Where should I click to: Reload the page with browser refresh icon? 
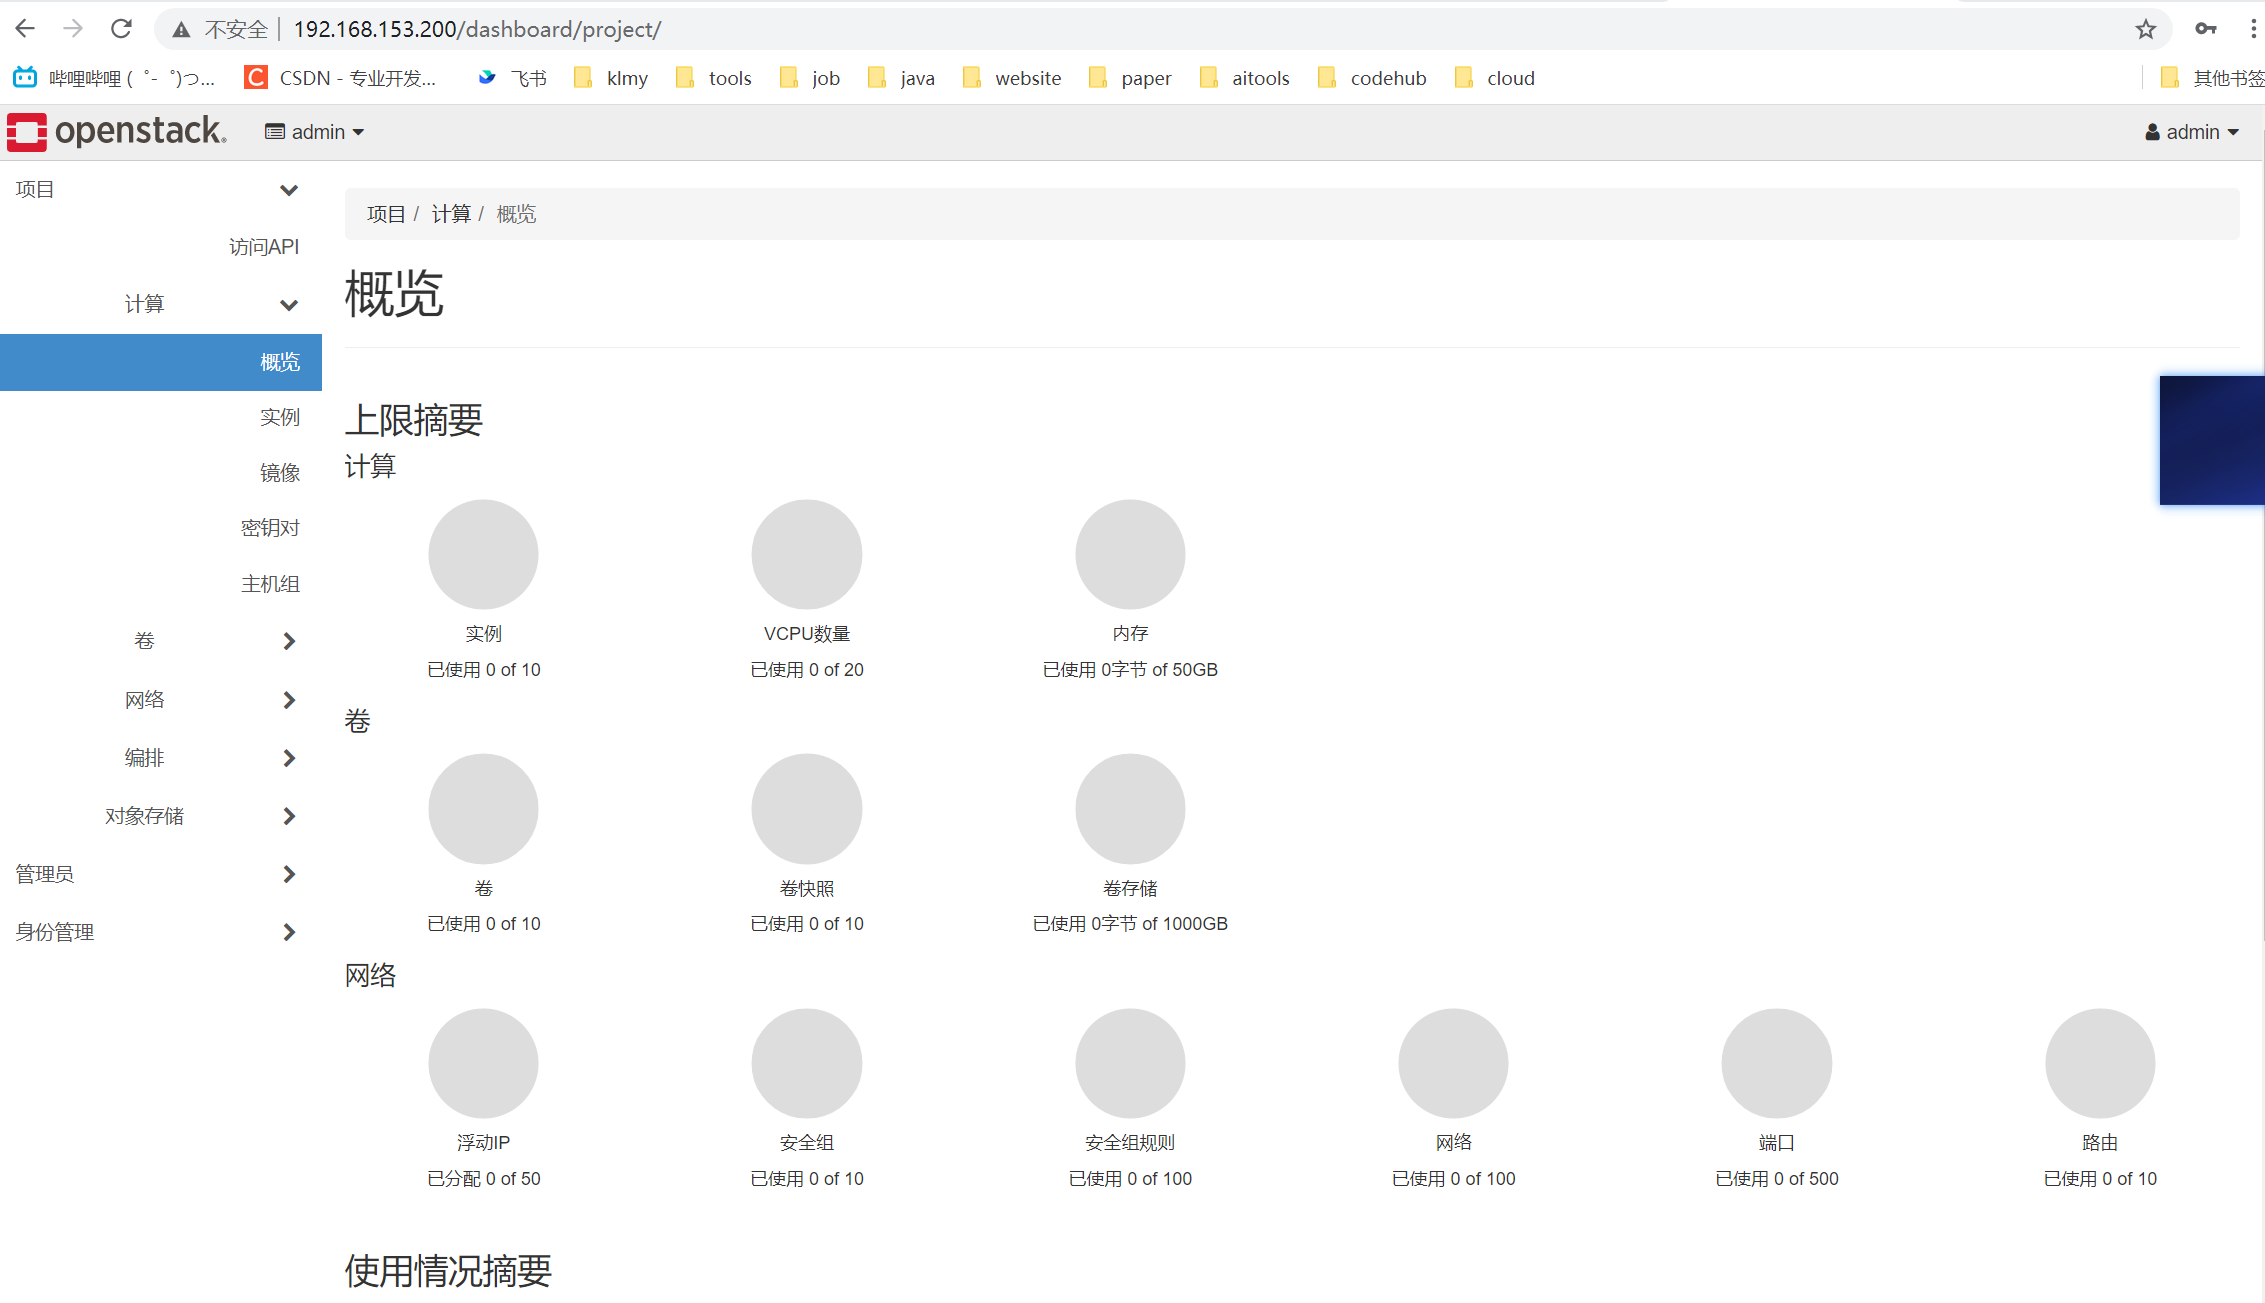pos(121,29)
